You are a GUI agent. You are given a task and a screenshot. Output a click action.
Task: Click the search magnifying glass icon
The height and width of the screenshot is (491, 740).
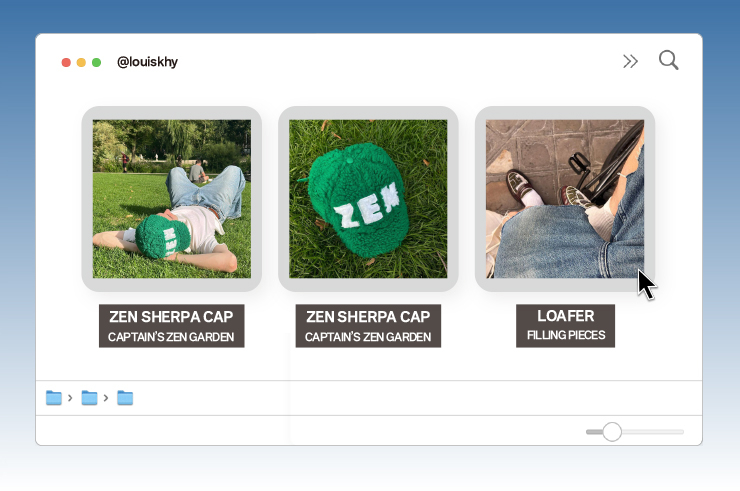668,61
